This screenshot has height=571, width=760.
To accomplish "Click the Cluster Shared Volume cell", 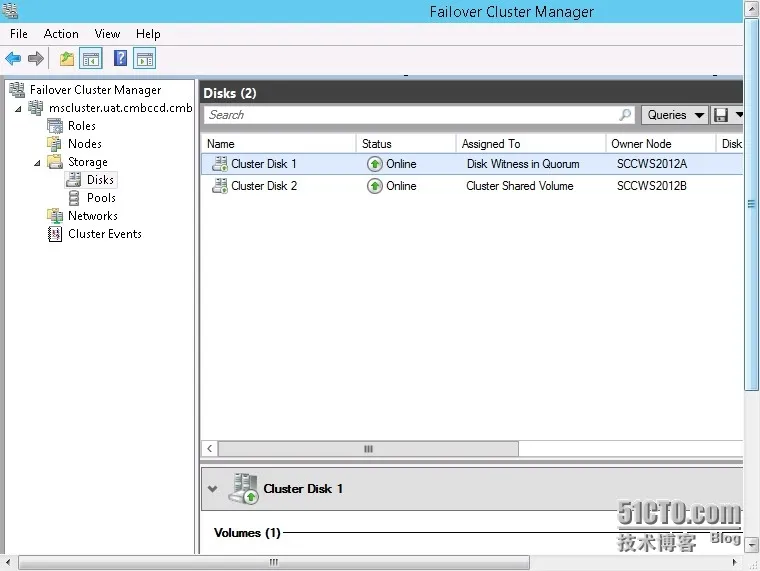I will click(x=520, y=186).
